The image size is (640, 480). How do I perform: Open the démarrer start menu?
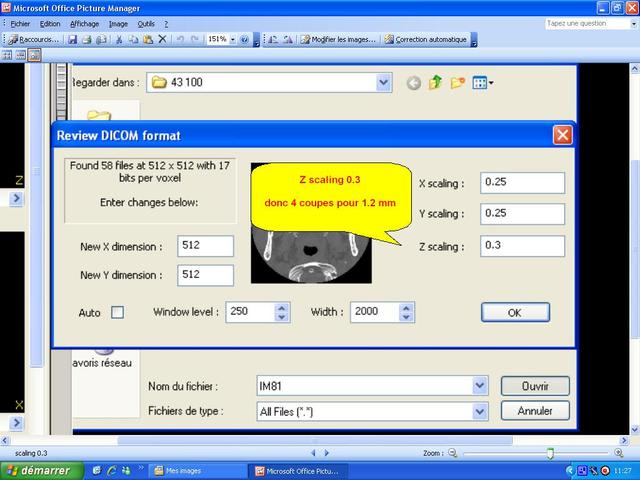pyautogui.click(x=41, y=471)
